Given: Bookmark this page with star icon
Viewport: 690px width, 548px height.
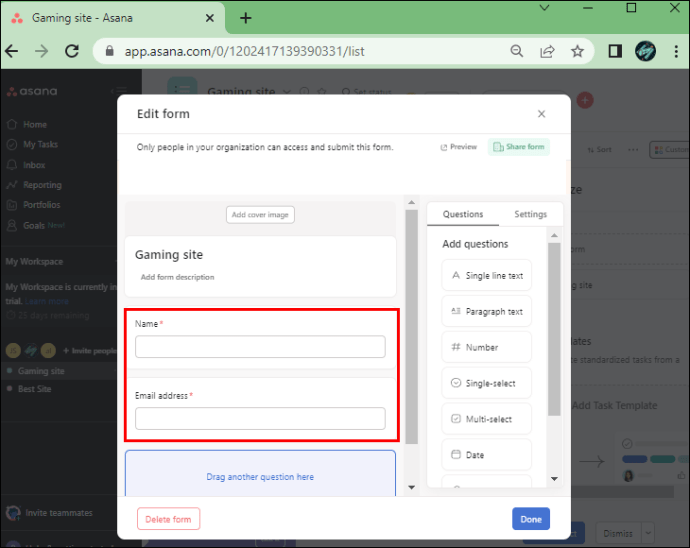Looking at the screenshot, I should point(577,51).
